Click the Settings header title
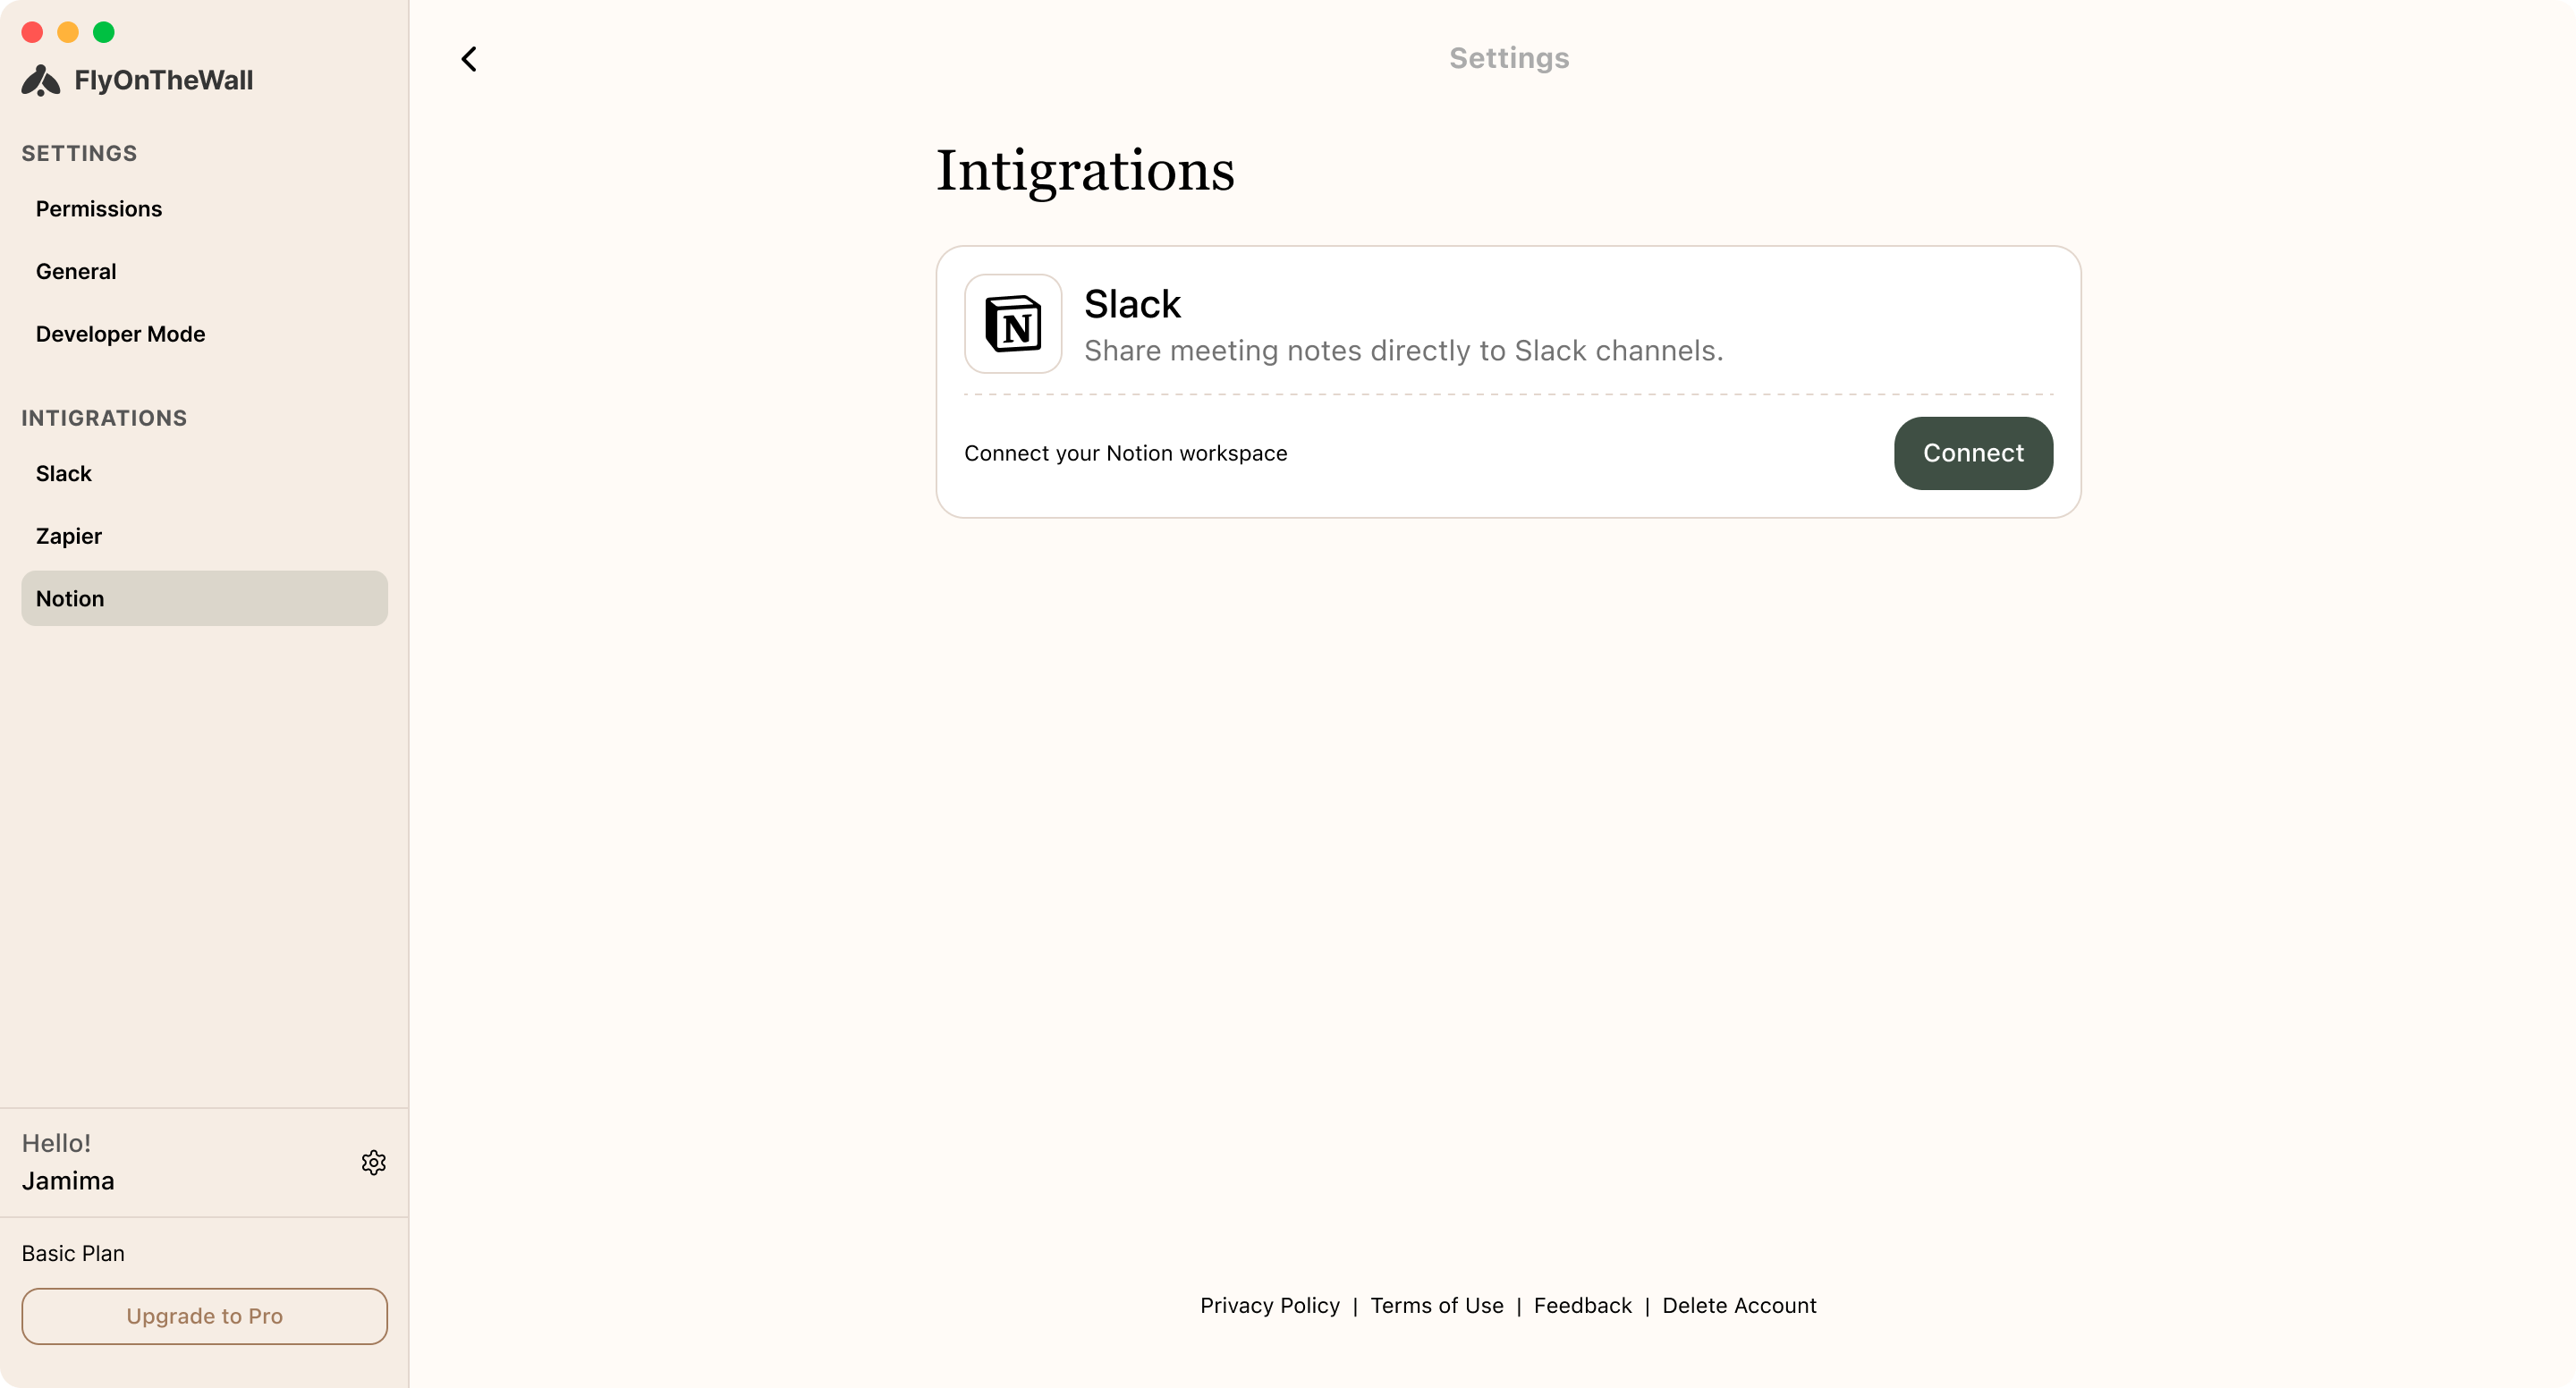This screenshot has width=2576, height=1388. click(x=1509, y=58)
